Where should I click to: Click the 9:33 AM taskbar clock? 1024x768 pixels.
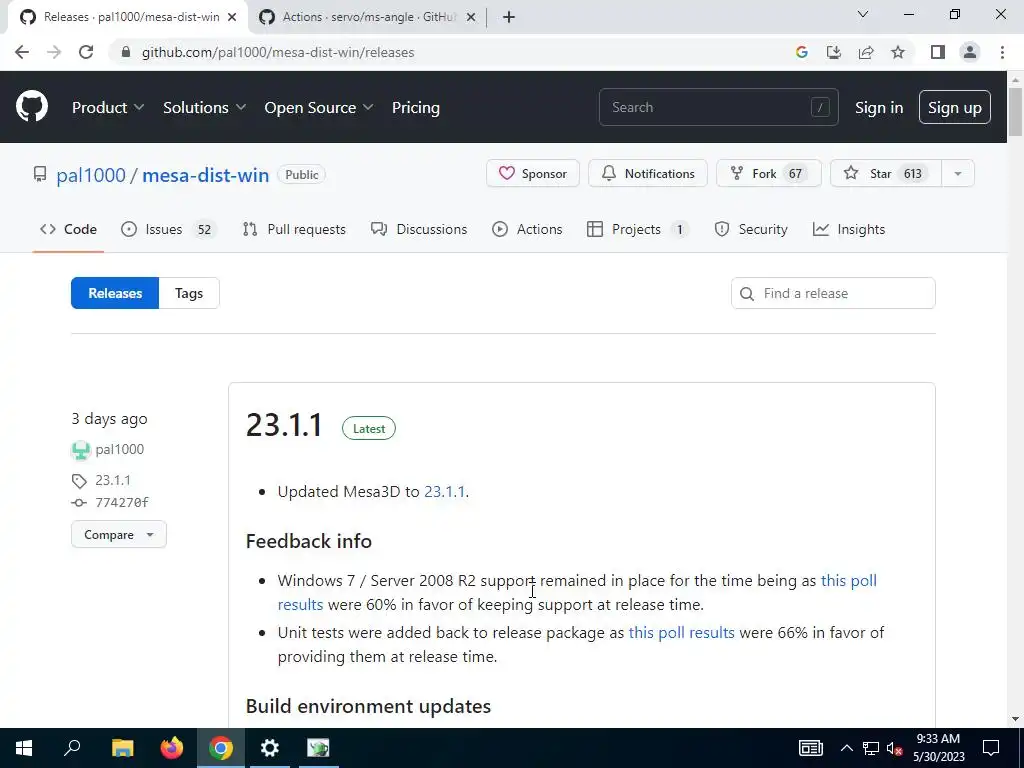938,739
